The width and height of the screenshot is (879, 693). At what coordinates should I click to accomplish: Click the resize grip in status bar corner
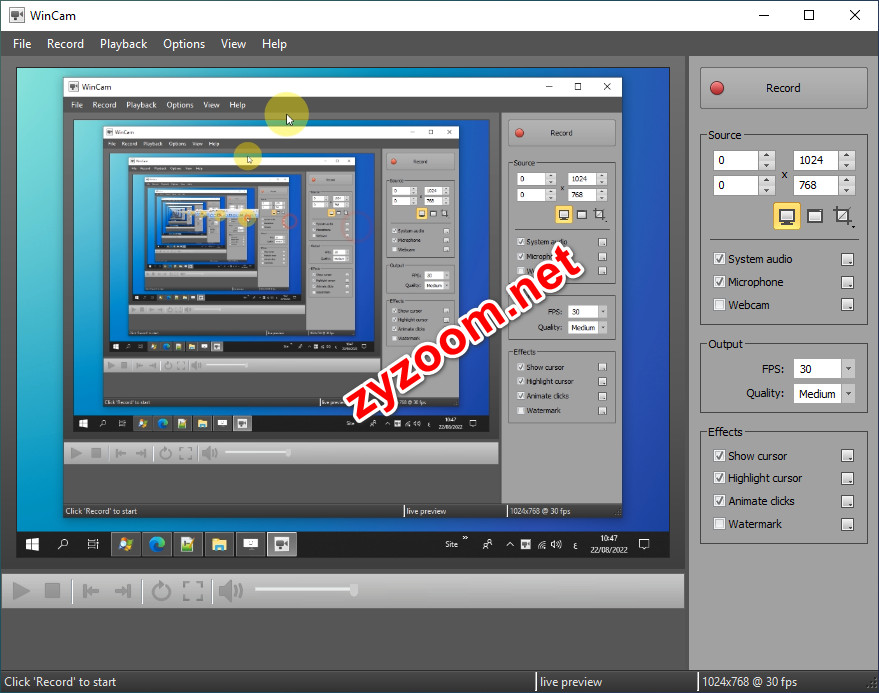pyautogui.click(x=872, y=683)
